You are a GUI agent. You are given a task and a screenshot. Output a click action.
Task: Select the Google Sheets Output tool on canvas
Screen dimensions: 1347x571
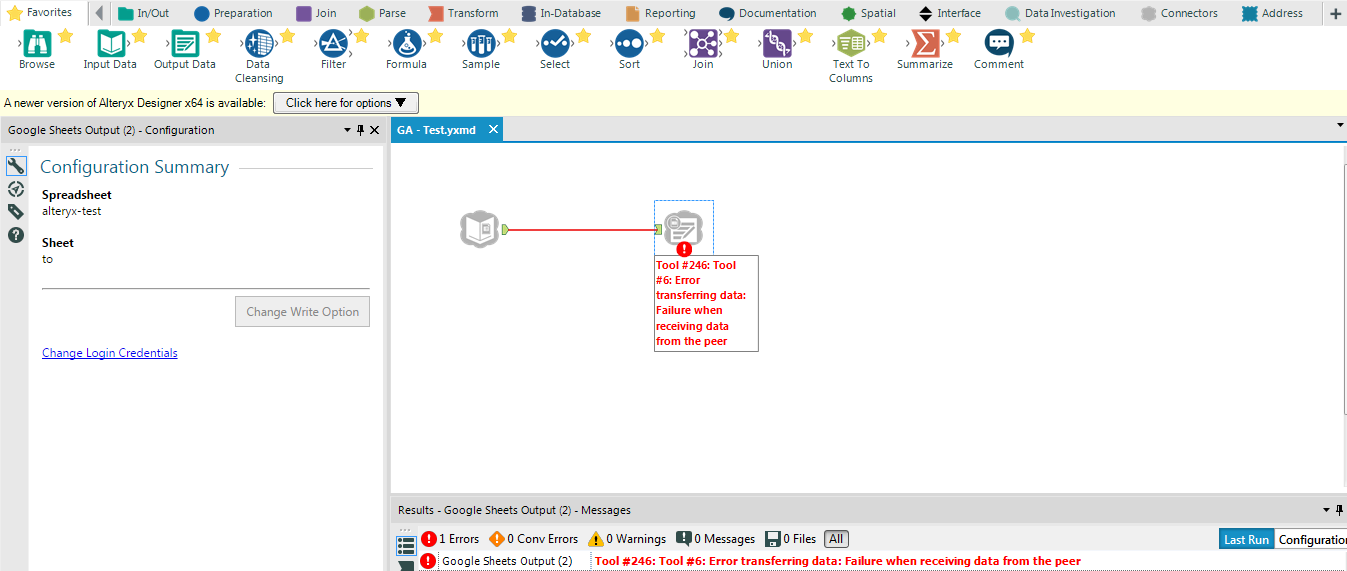[x=684, y=228]
